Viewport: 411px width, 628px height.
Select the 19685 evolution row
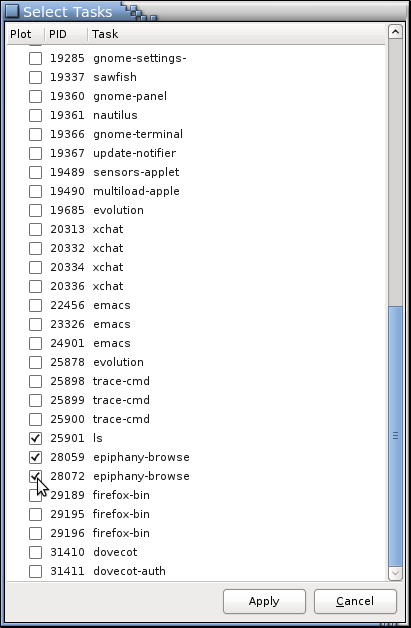tap(196, 210)
